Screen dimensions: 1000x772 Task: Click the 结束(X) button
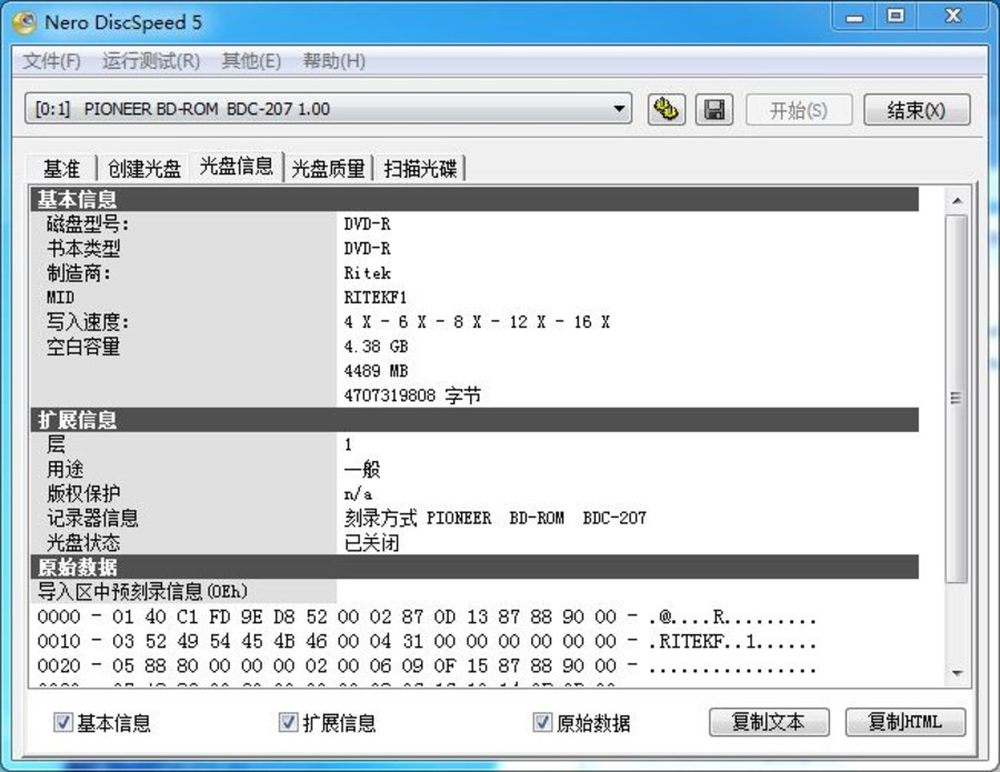click(x=916, y=110)
